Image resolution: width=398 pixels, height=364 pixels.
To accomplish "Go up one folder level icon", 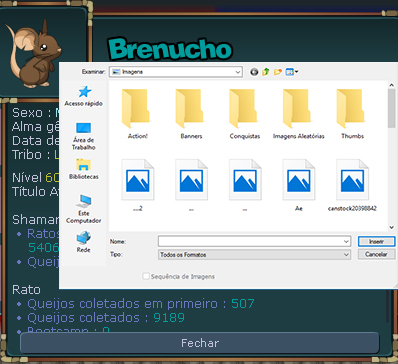I will click(x=266, y=72).
